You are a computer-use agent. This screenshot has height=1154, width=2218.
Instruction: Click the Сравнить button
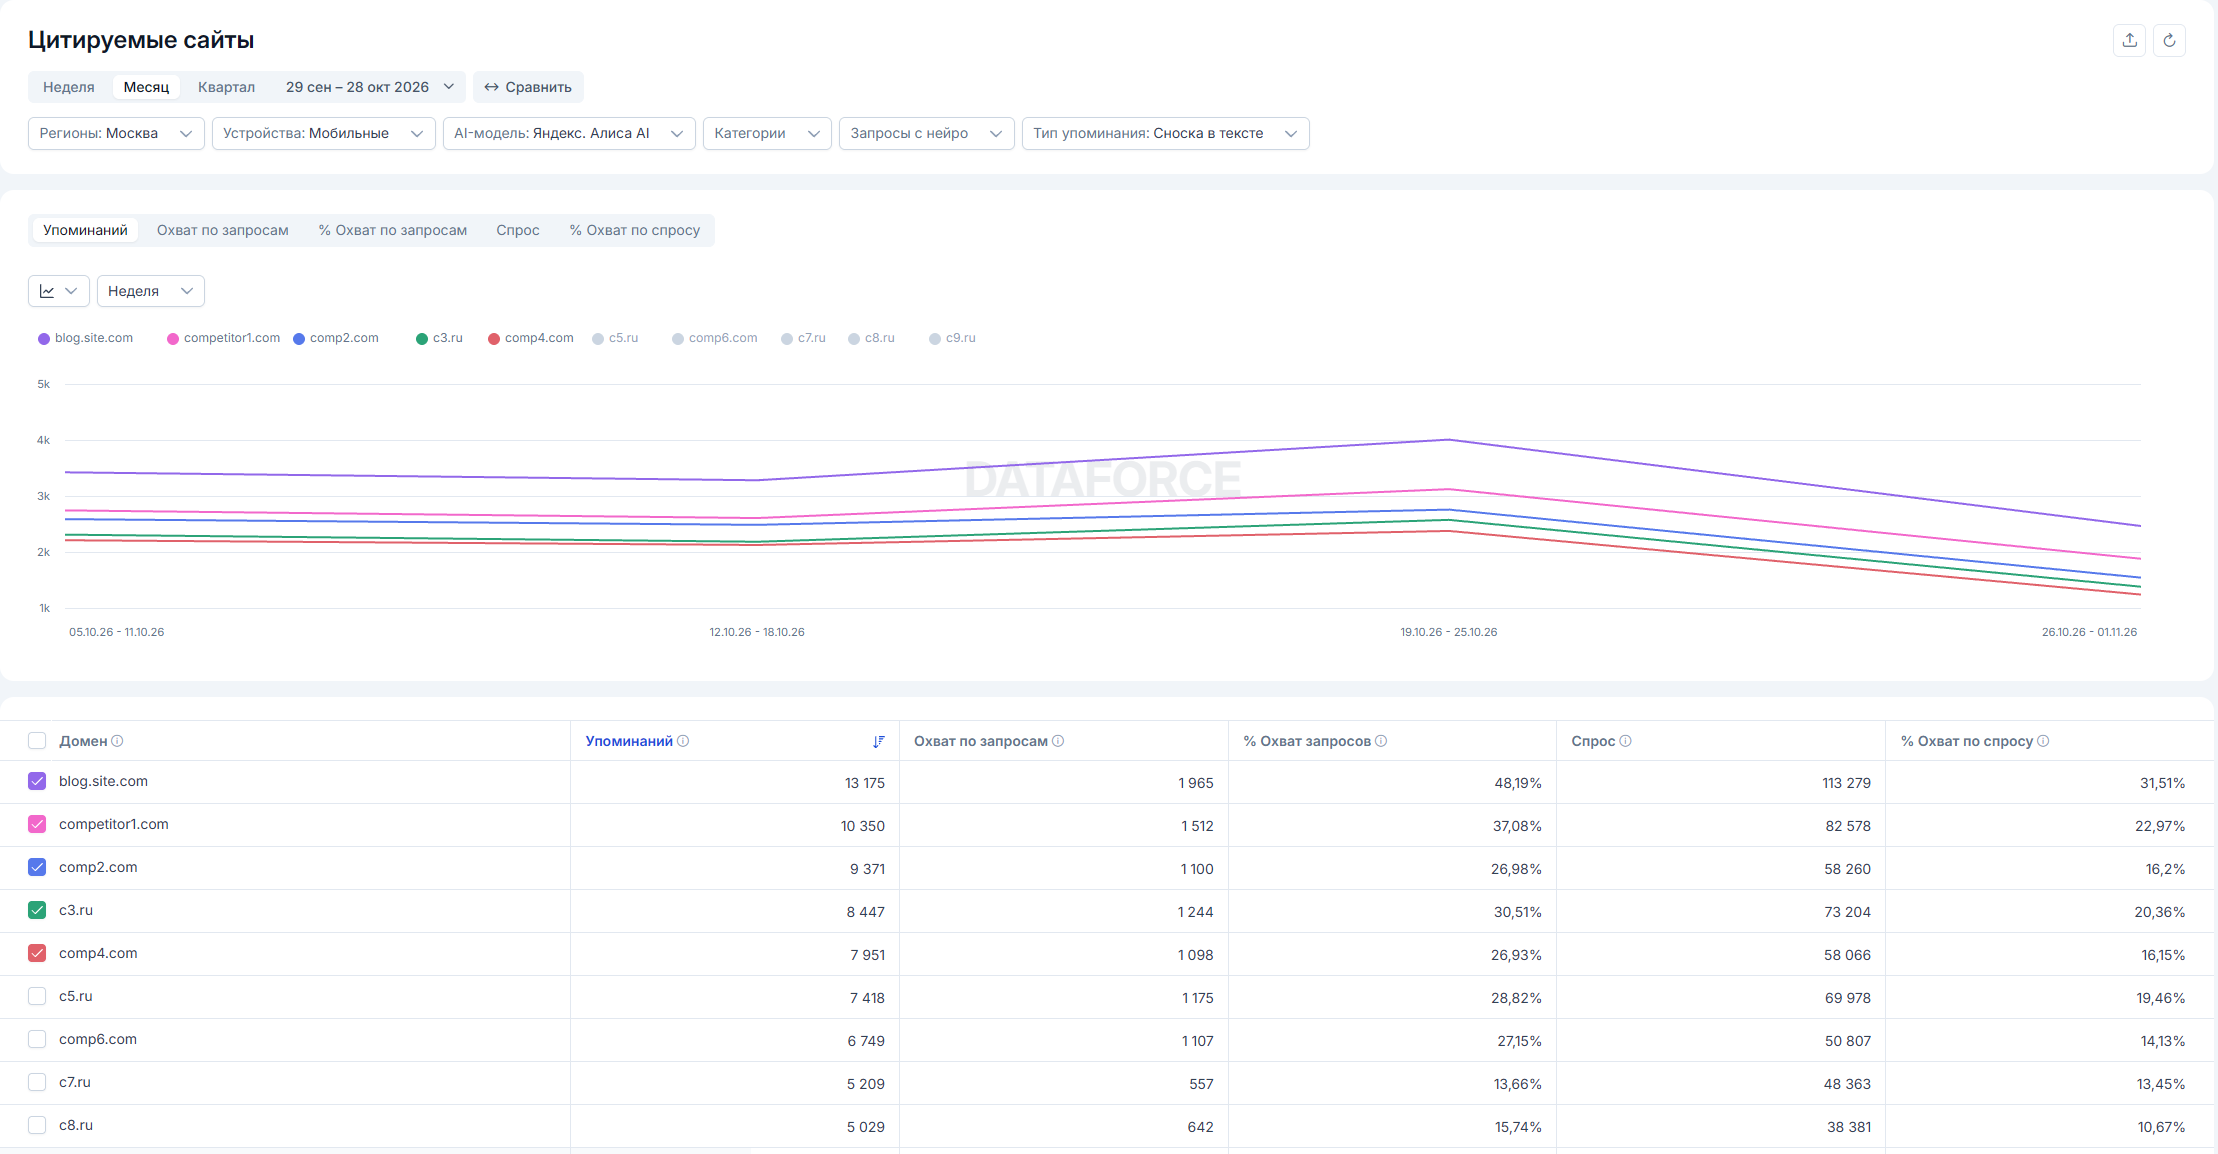pyautogui.click(x=528, y=87)
